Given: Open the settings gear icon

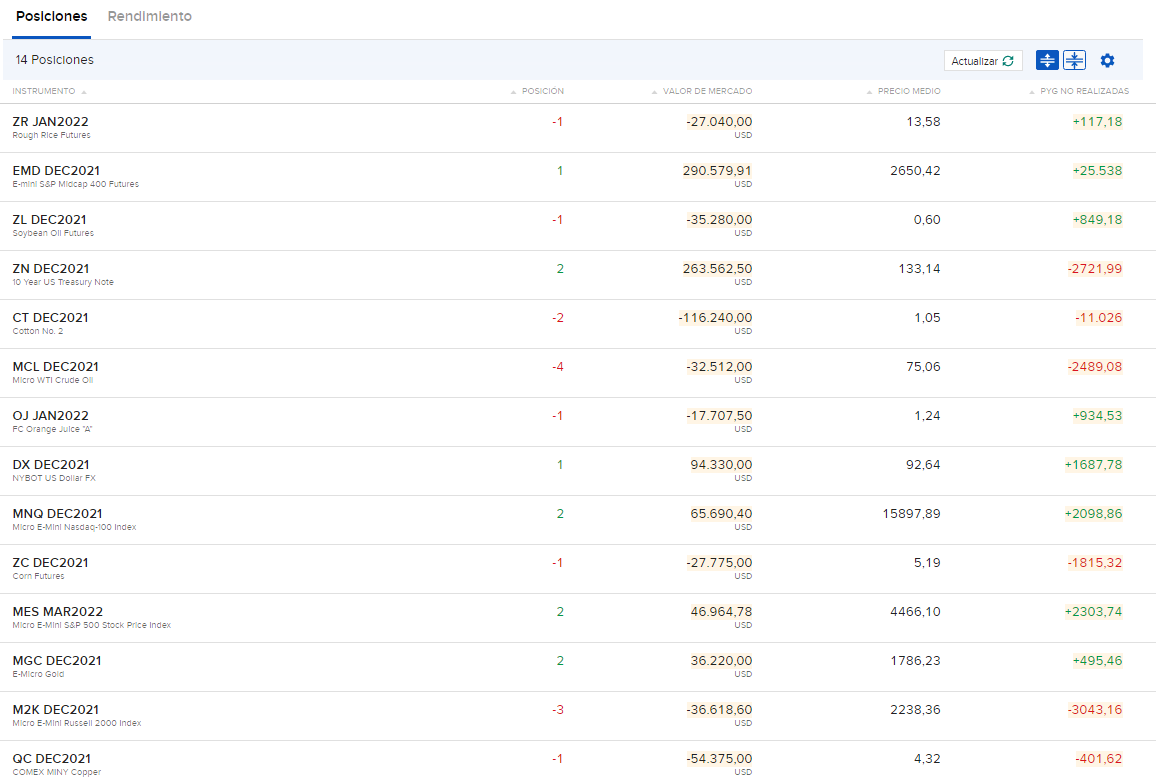Looking at the screenshot, I should (1107, 61).
